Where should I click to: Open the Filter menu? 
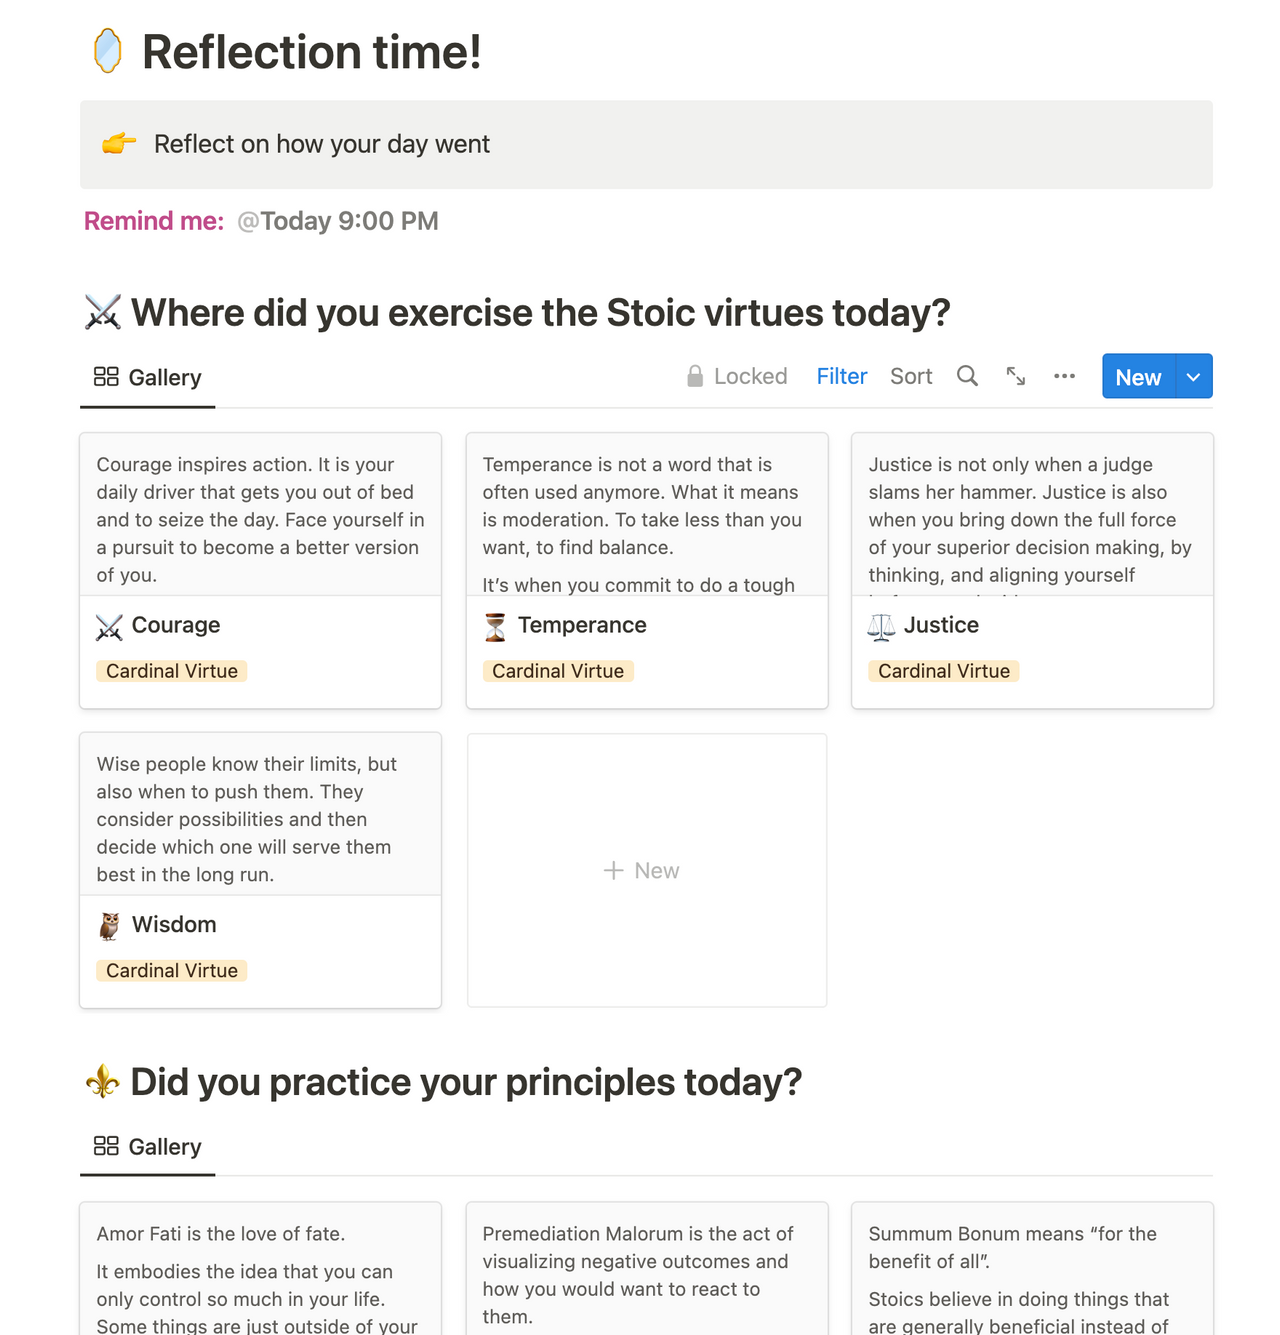tap(841, 376)
